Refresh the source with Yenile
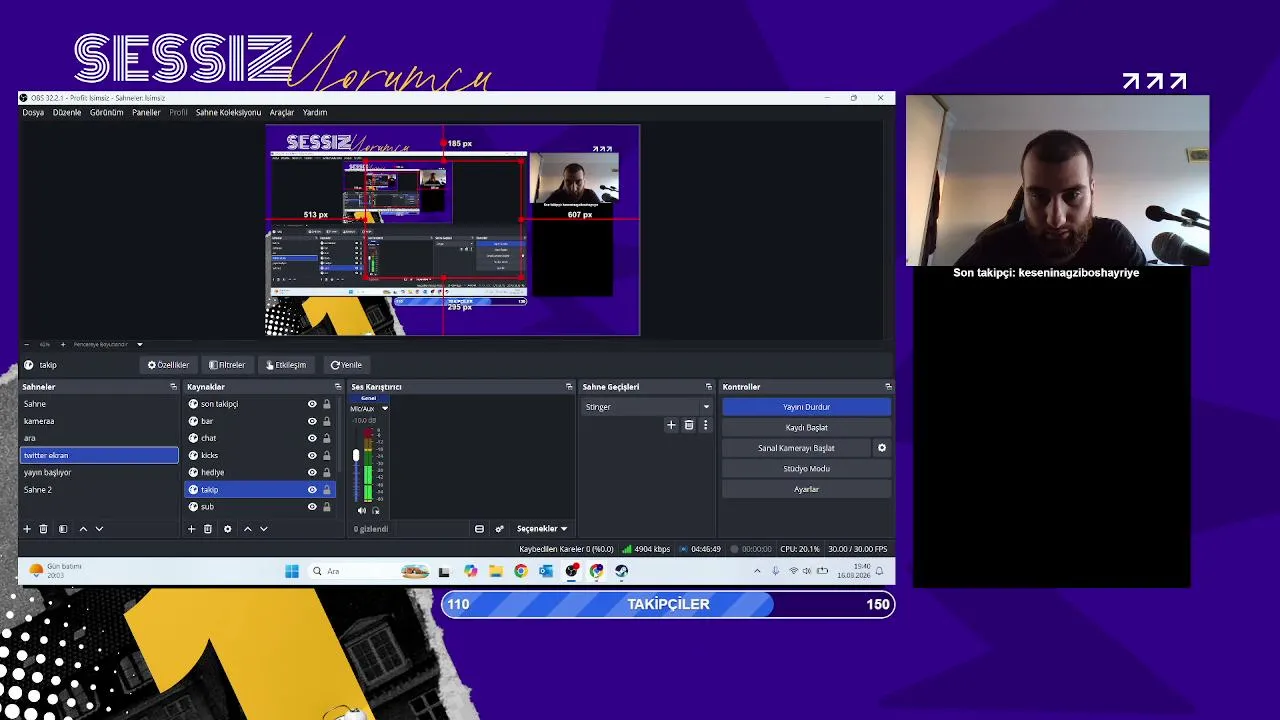The height and width of the screenshot is (720, 1280). click(346, 365)
